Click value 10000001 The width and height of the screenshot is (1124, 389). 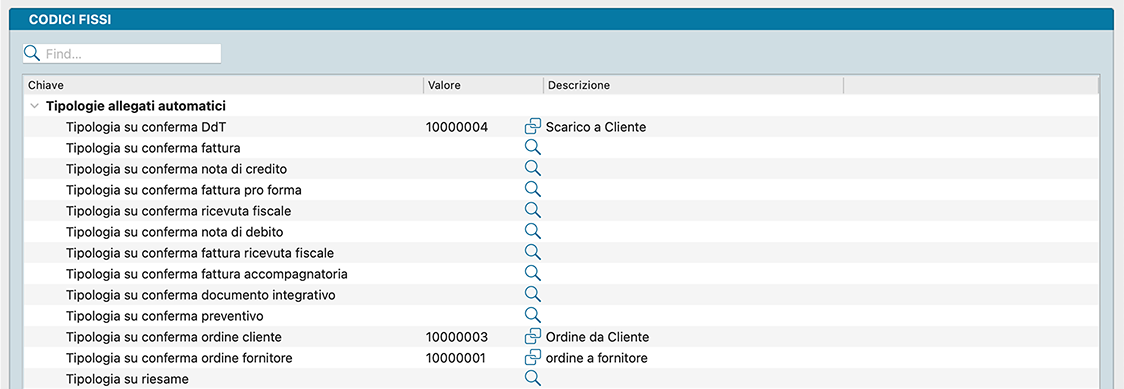(457, 357)
